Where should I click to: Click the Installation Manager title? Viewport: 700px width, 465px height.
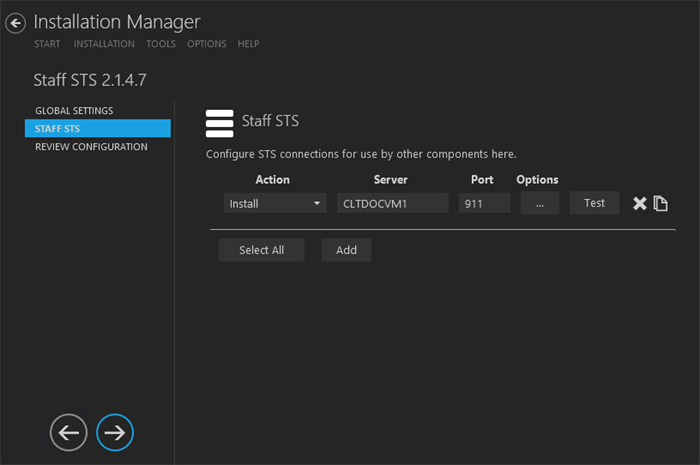(117, 22)
